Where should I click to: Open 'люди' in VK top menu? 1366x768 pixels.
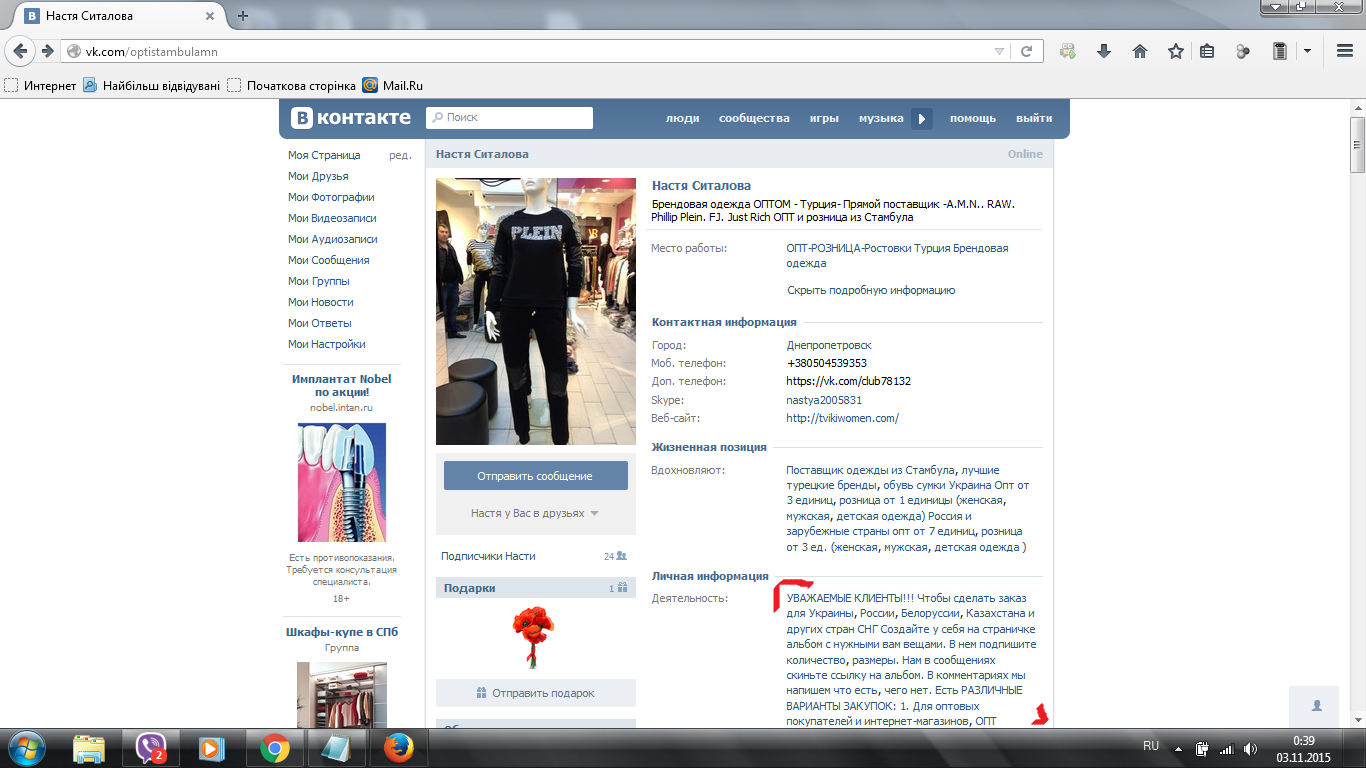click(683, 118)
